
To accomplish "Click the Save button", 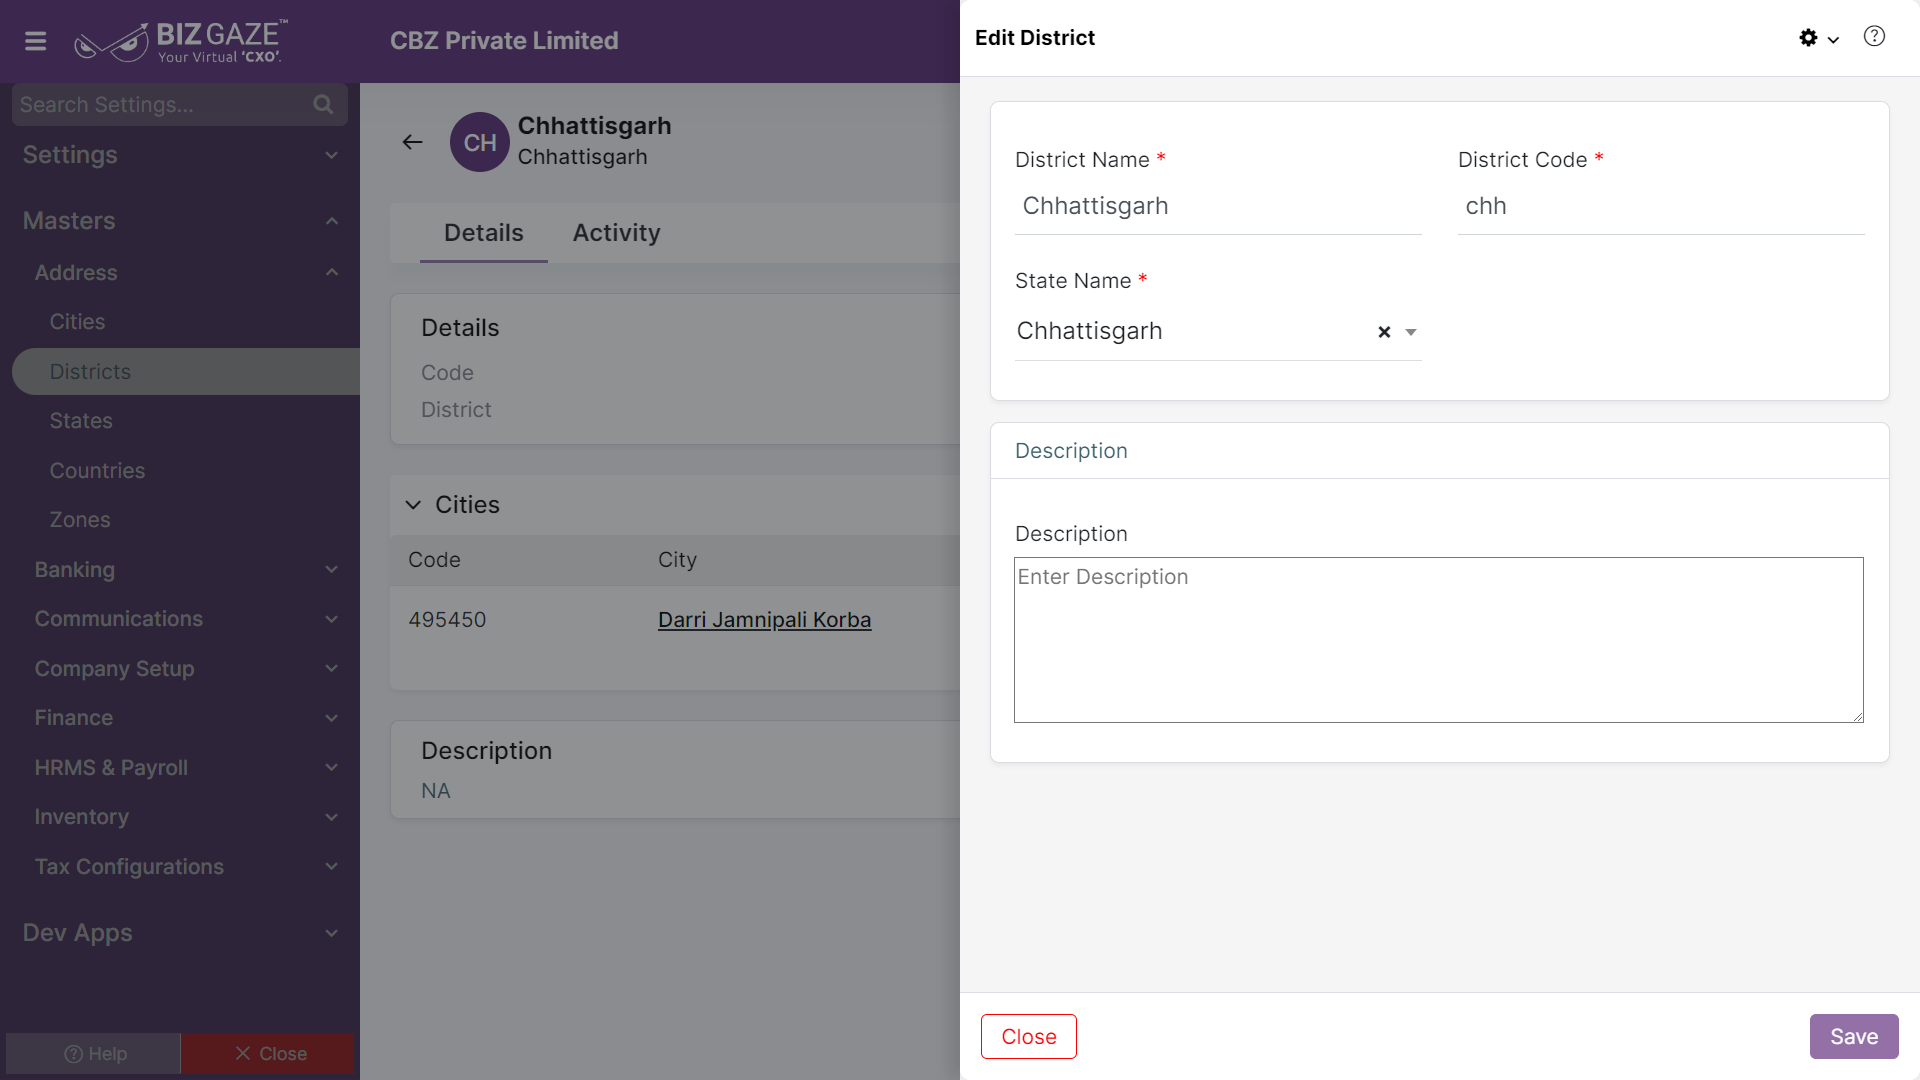I will coord(1854,1037).
